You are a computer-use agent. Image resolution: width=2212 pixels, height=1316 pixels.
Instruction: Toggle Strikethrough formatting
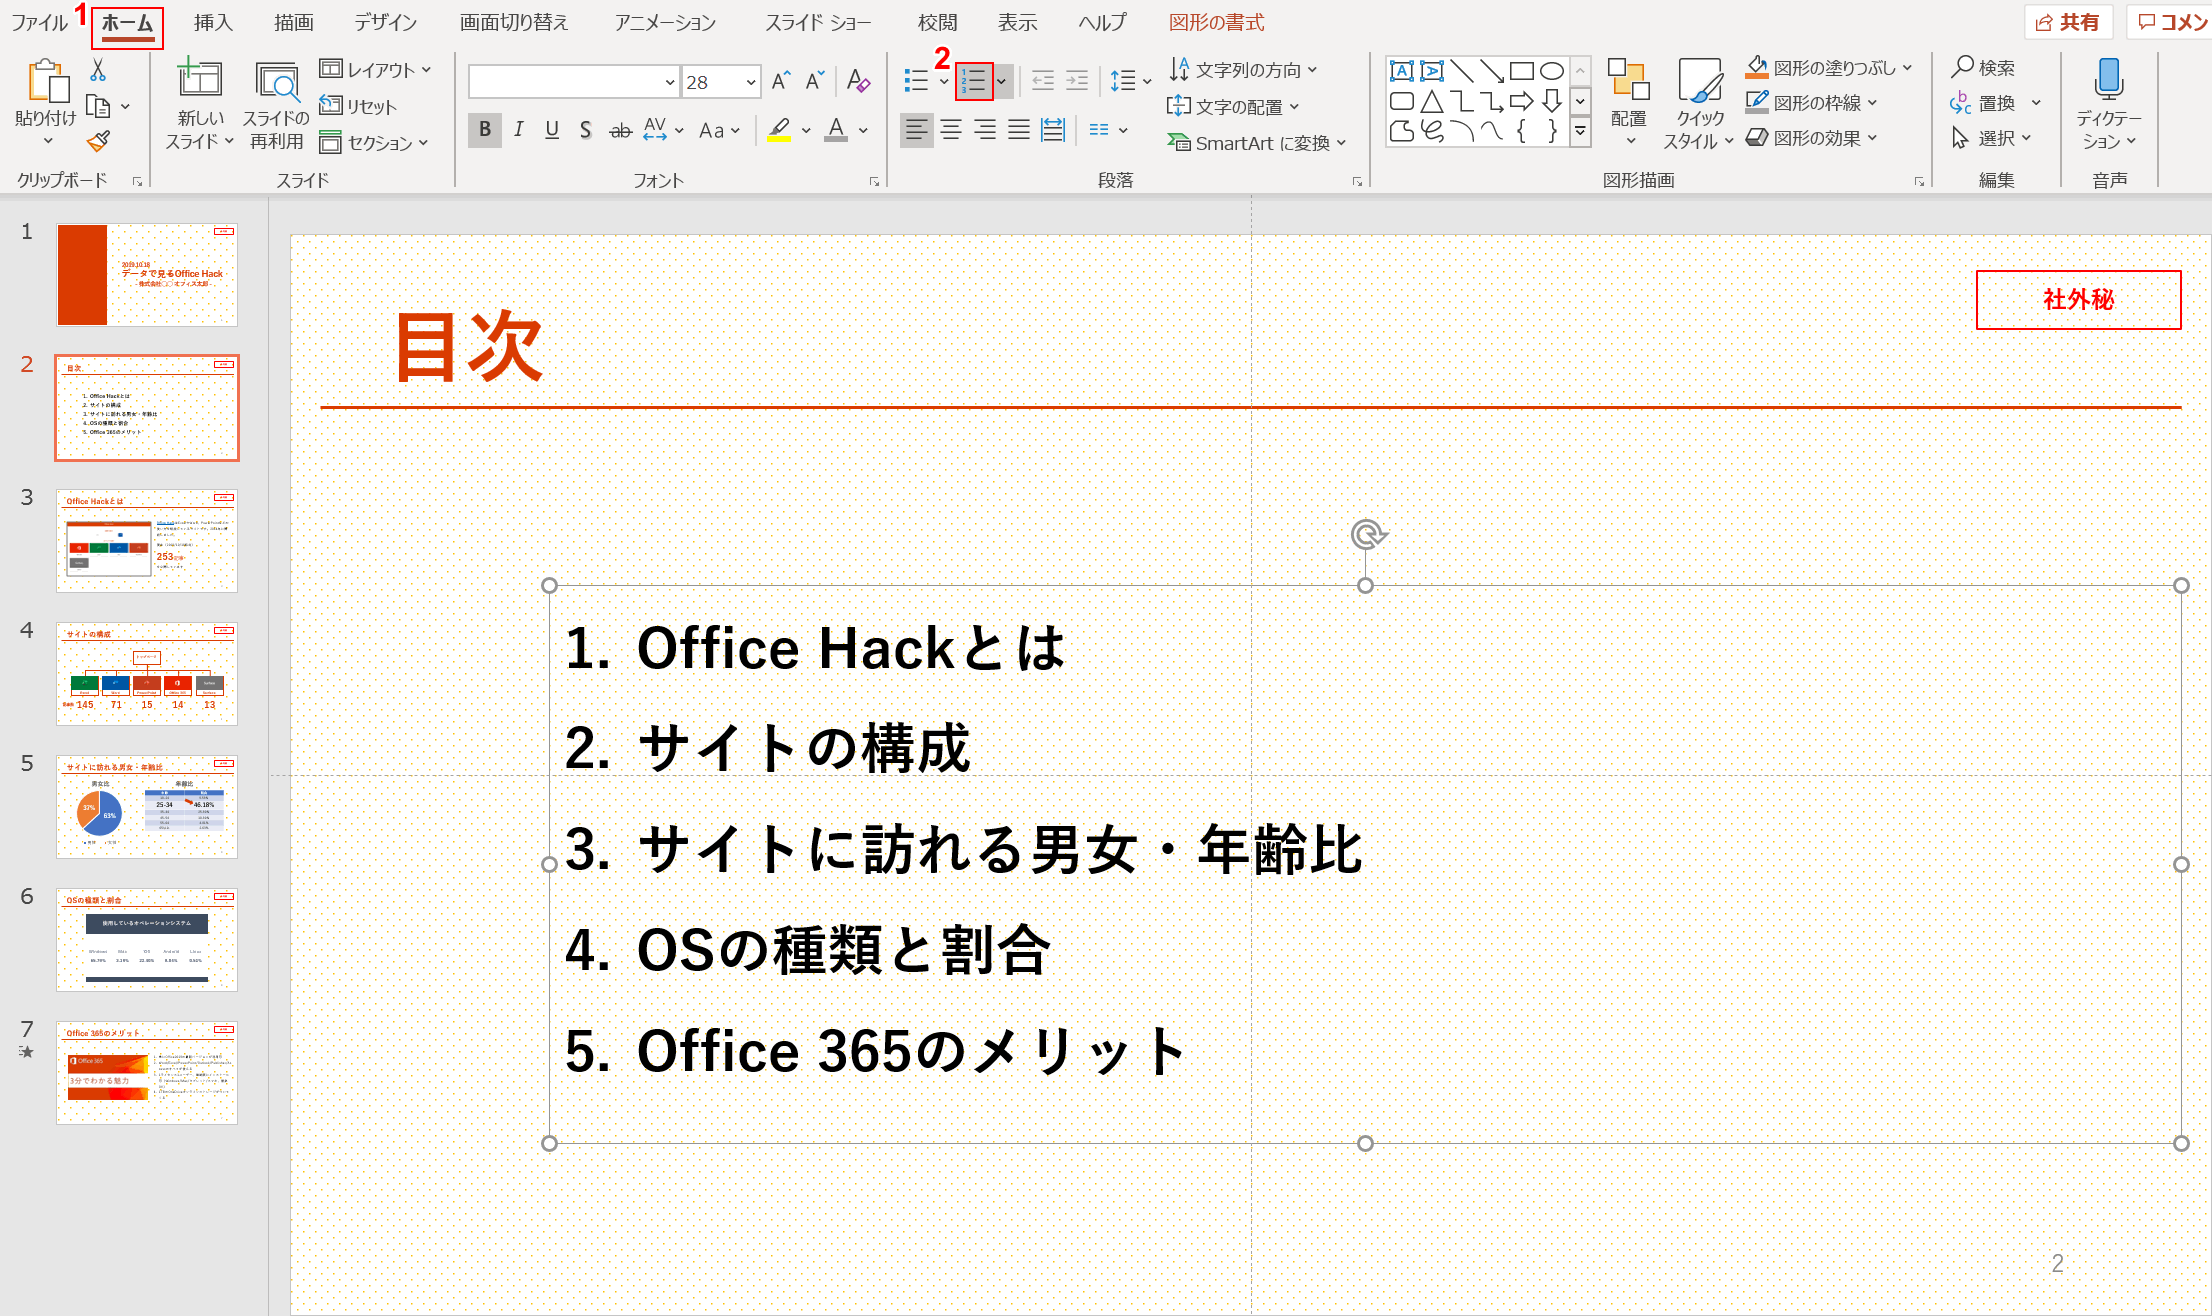(x=621, y=130)
